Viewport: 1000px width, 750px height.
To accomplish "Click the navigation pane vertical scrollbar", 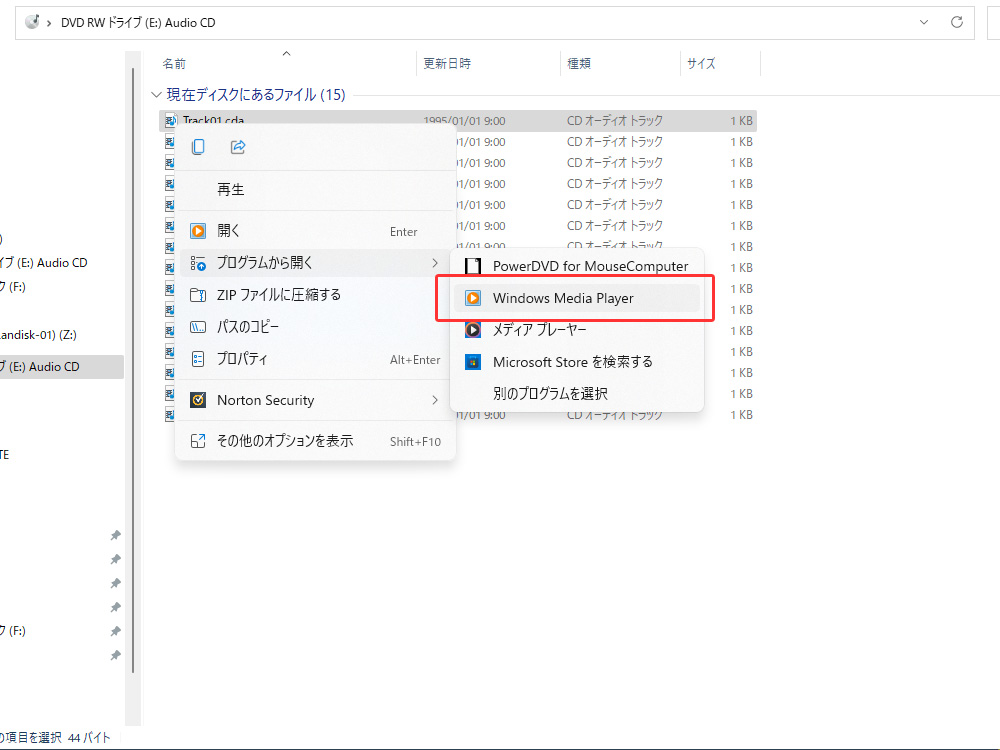I will (133, 370).
